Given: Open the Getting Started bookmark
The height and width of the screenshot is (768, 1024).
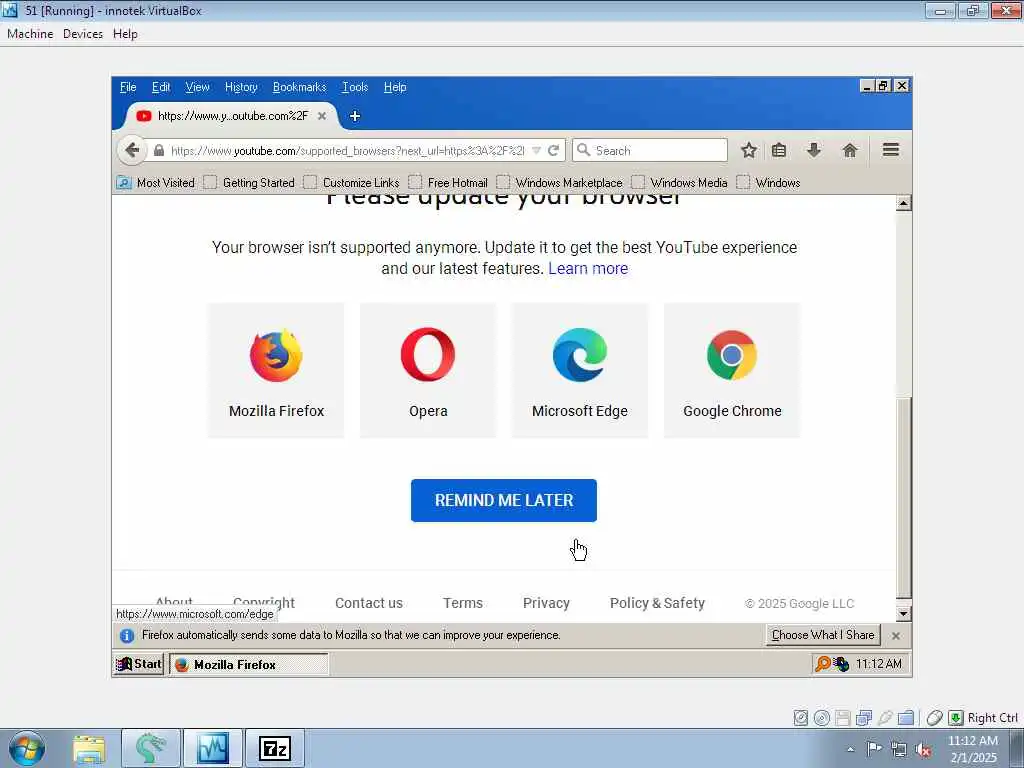Looking at the screenshot, I should (x=249, y=183).
